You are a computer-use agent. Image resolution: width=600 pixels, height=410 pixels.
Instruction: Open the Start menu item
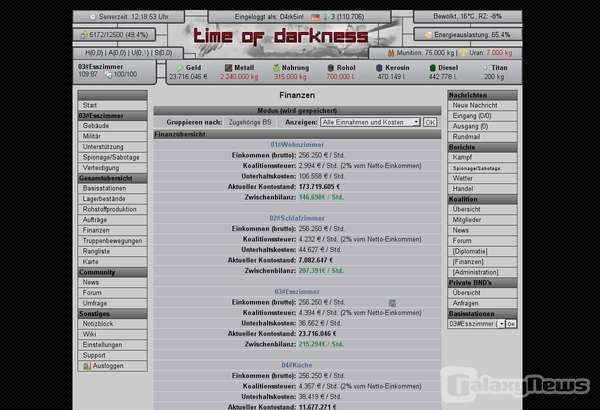tap(112, 105)
